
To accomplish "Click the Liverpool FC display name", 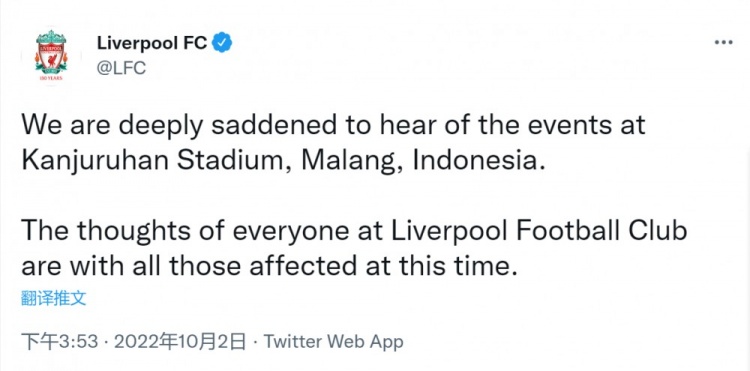I will [x=152, y=43].
